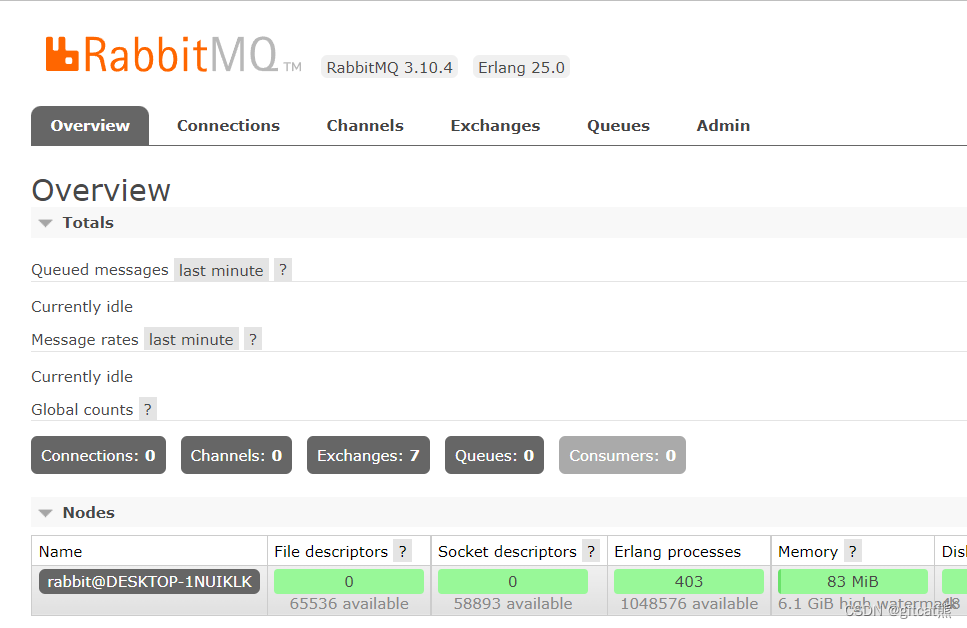967x628 pixels.
Task: Open the Message rates last minute selector
Action: click(x=191, y=339)
